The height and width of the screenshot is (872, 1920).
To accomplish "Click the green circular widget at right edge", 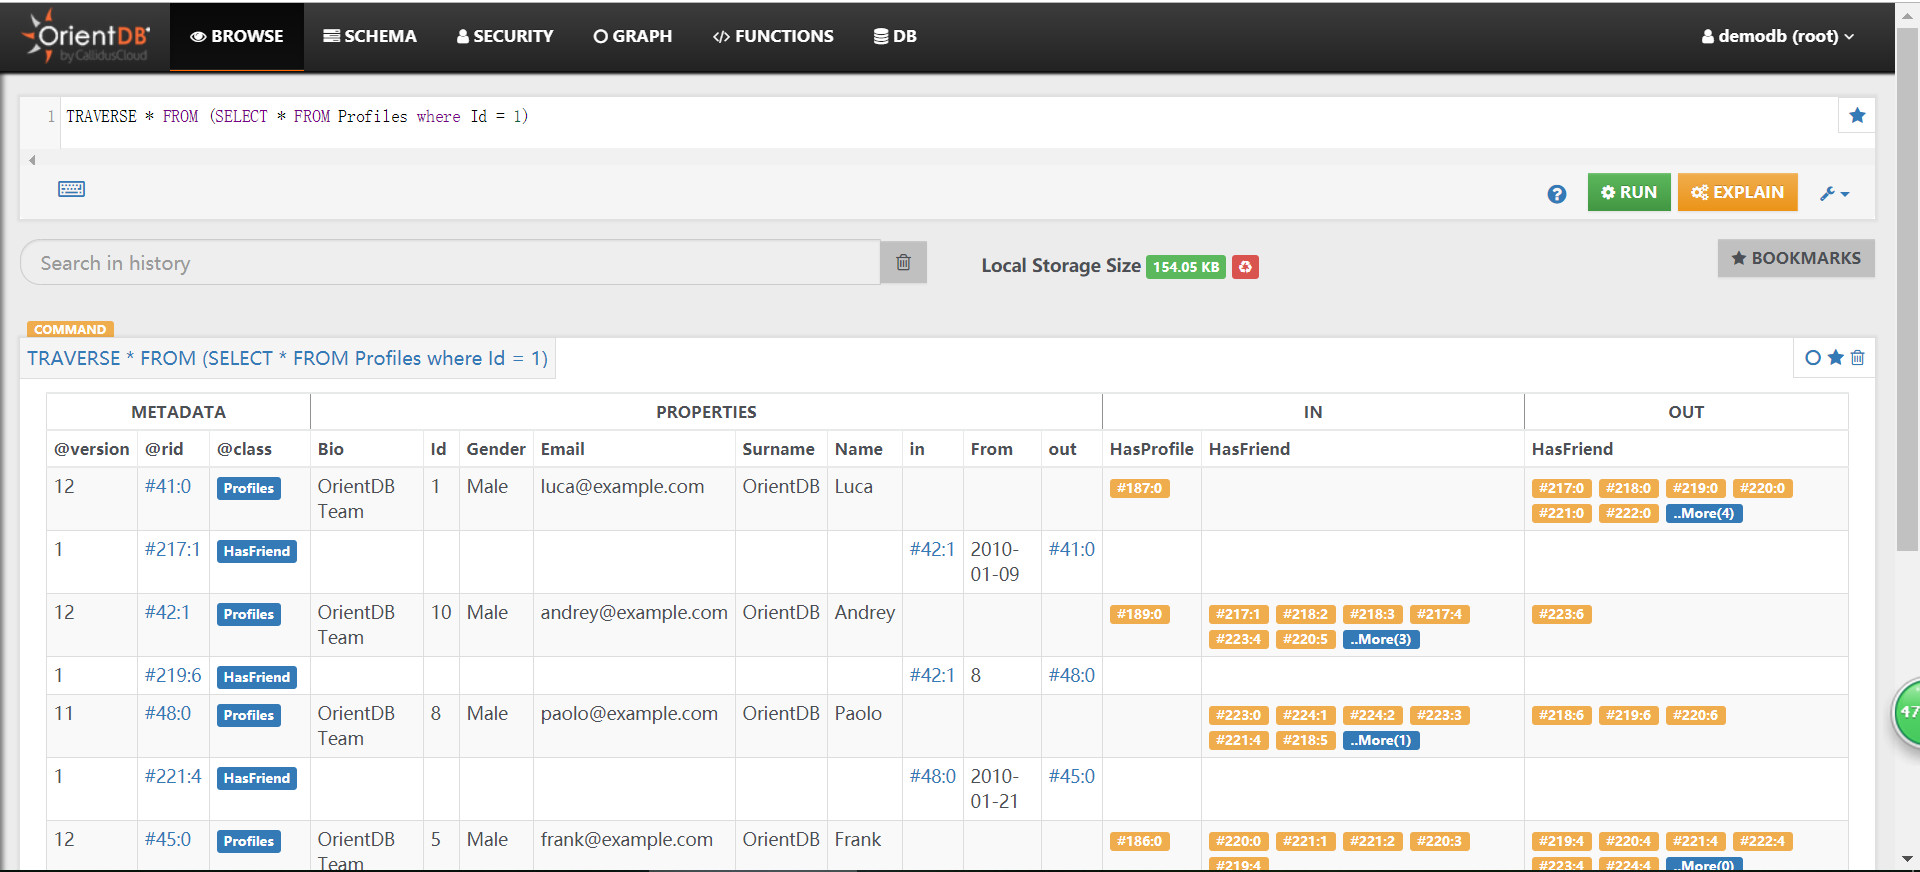I will click(1907, 712).
